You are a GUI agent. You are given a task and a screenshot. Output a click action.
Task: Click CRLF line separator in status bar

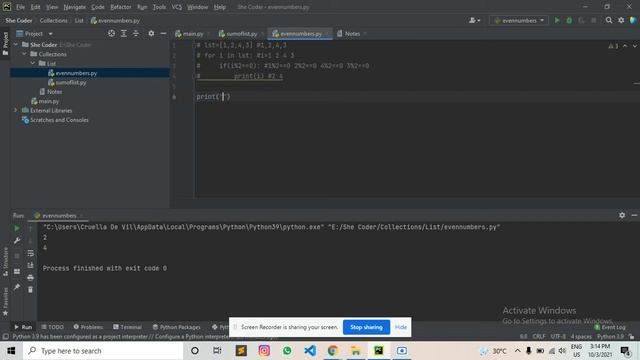click(539, 337)
